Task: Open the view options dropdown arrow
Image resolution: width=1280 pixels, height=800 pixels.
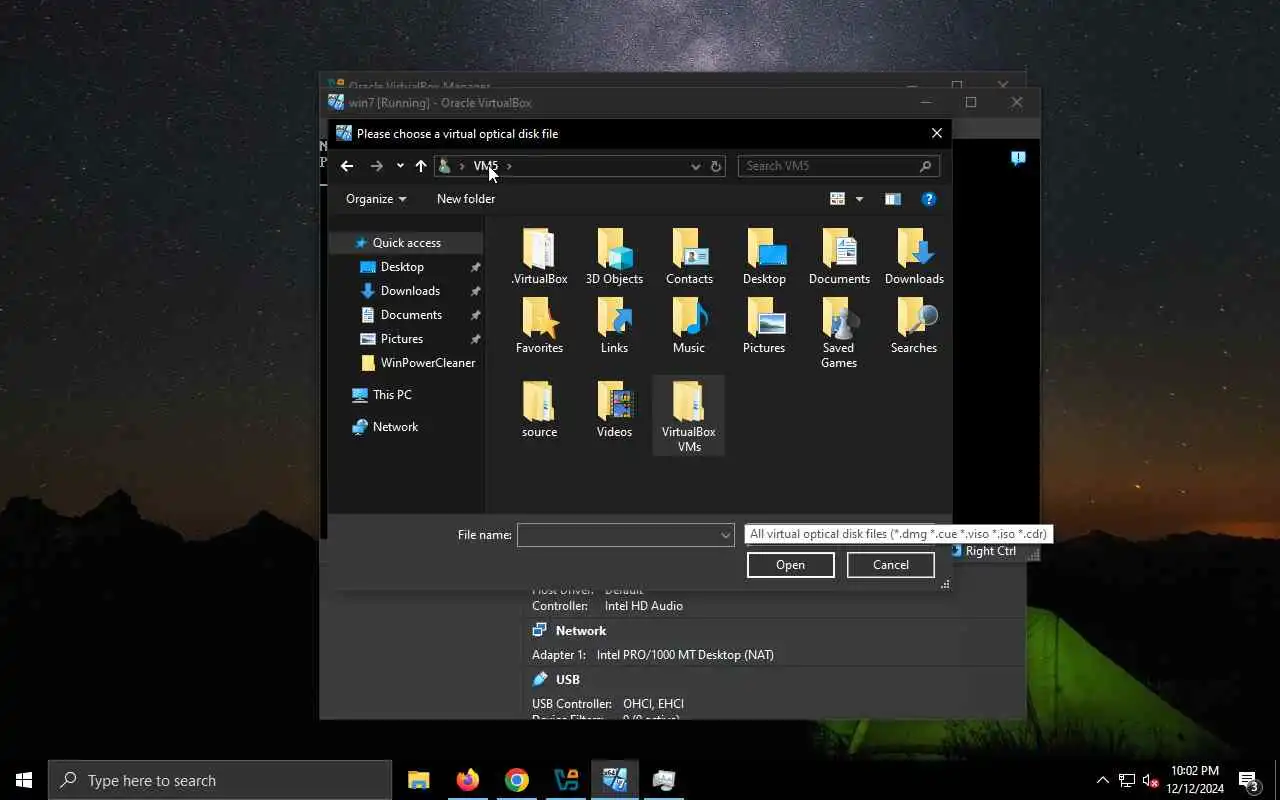Action: click(859, 199)
